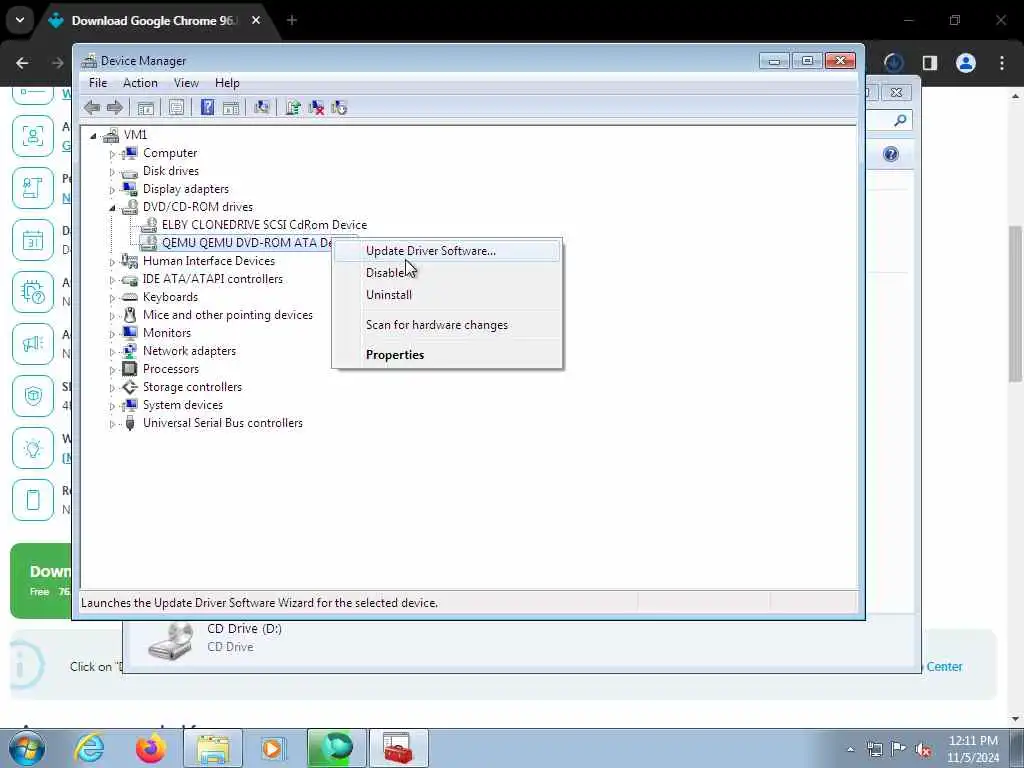The image size is (1024, 768).
Task: Select Mice and other pointing devices item
Action: [x=227, y=315]
